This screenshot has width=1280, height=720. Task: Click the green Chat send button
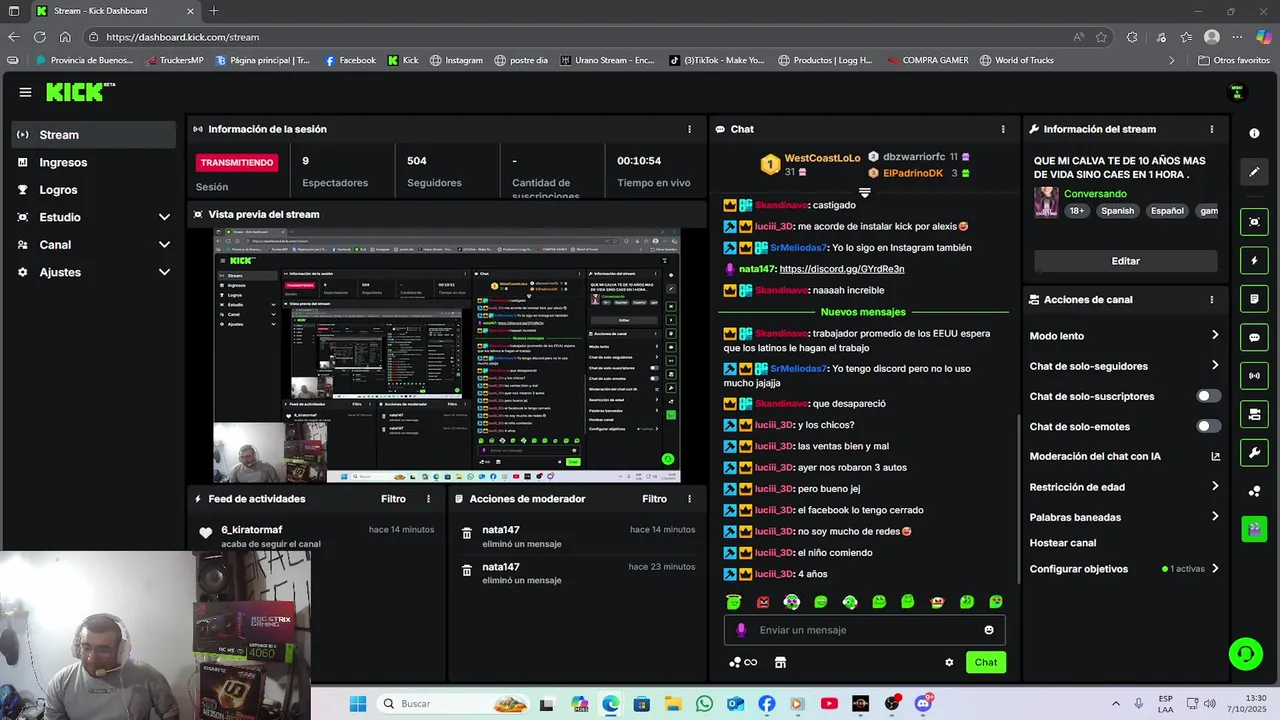click(x=986, y=662)
